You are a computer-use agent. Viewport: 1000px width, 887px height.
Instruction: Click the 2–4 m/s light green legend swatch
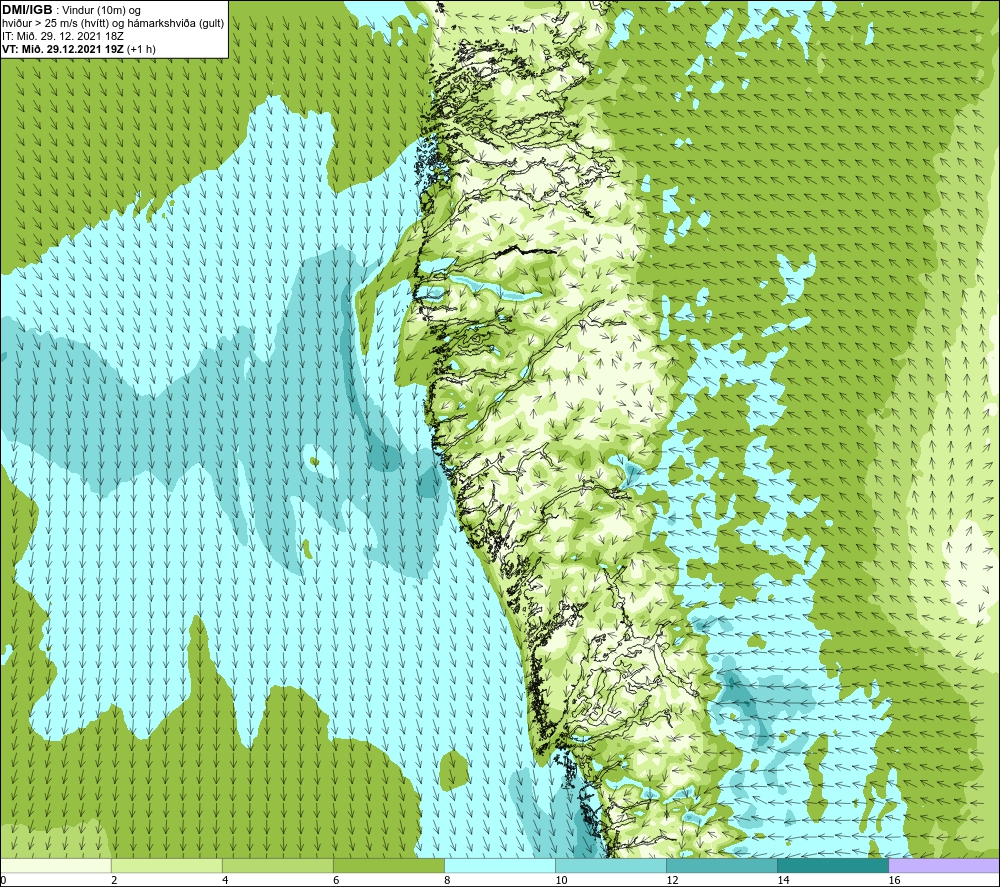166,865
